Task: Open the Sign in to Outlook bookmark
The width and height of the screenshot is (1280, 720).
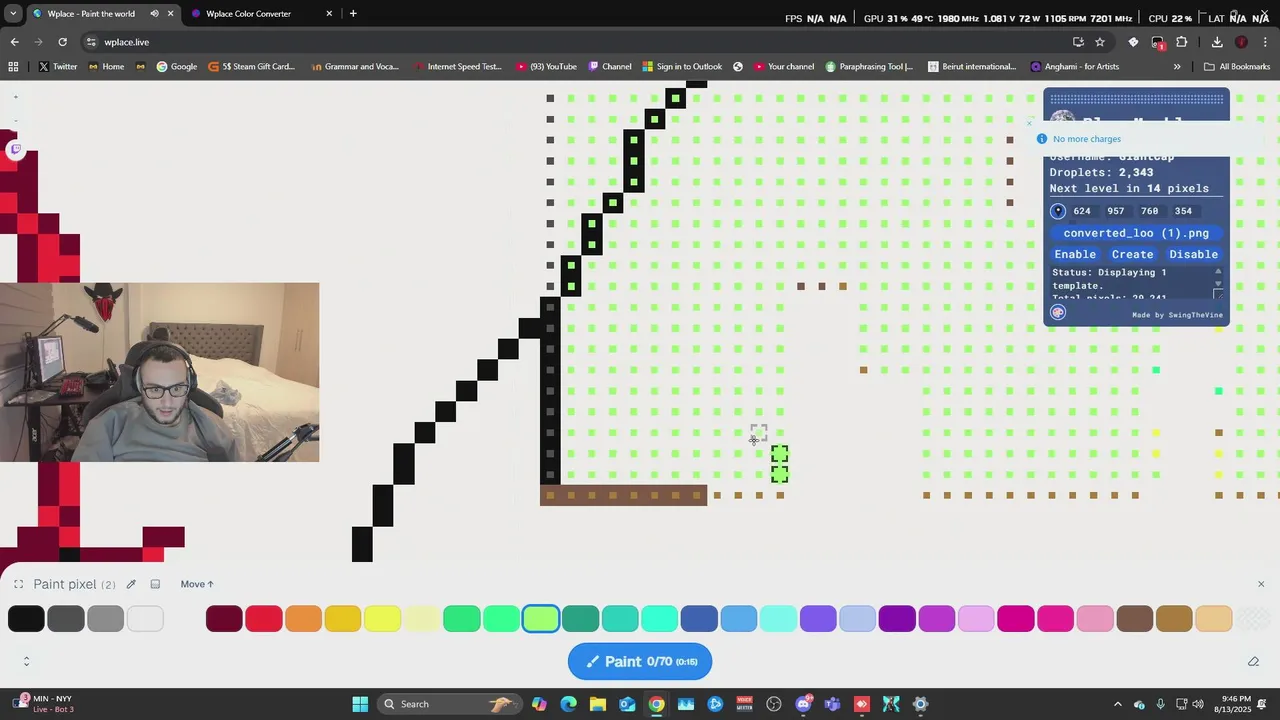Action: click(681, 67)
